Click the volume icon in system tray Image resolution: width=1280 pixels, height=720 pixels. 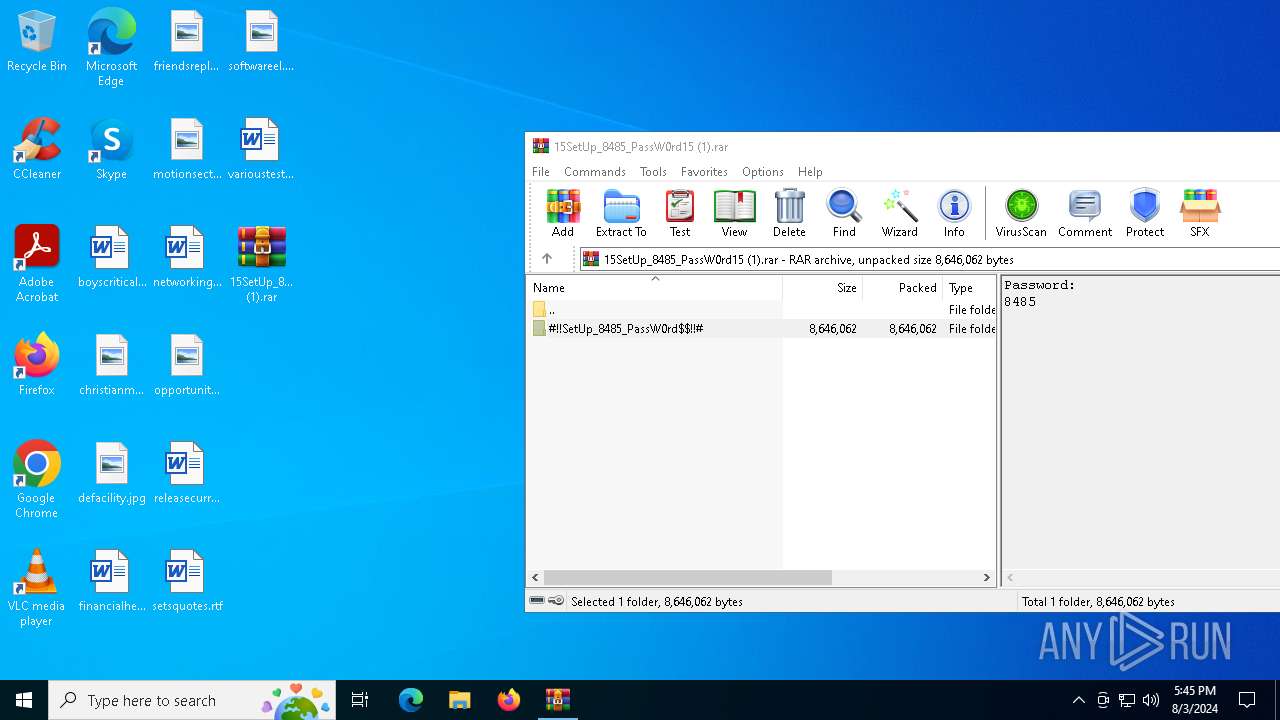point(1151,700)
